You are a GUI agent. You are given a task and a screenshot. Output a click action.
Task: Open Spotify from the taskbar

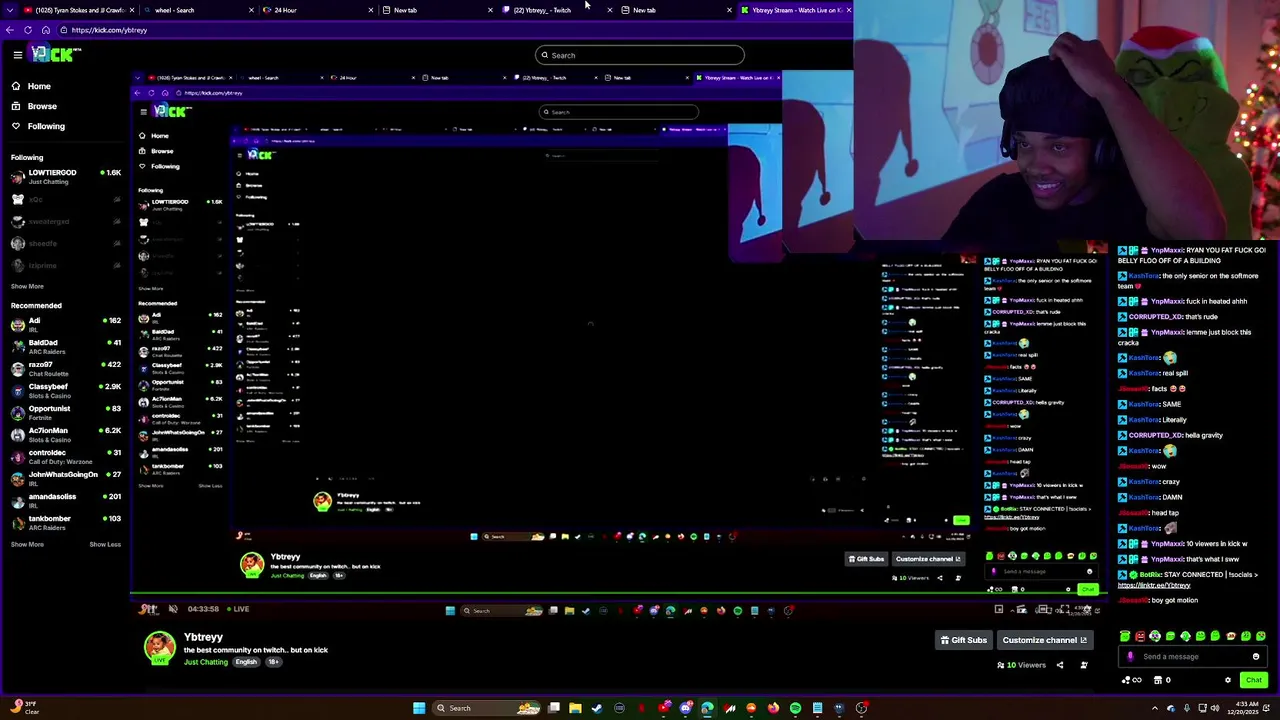click(x=795, y=708)
